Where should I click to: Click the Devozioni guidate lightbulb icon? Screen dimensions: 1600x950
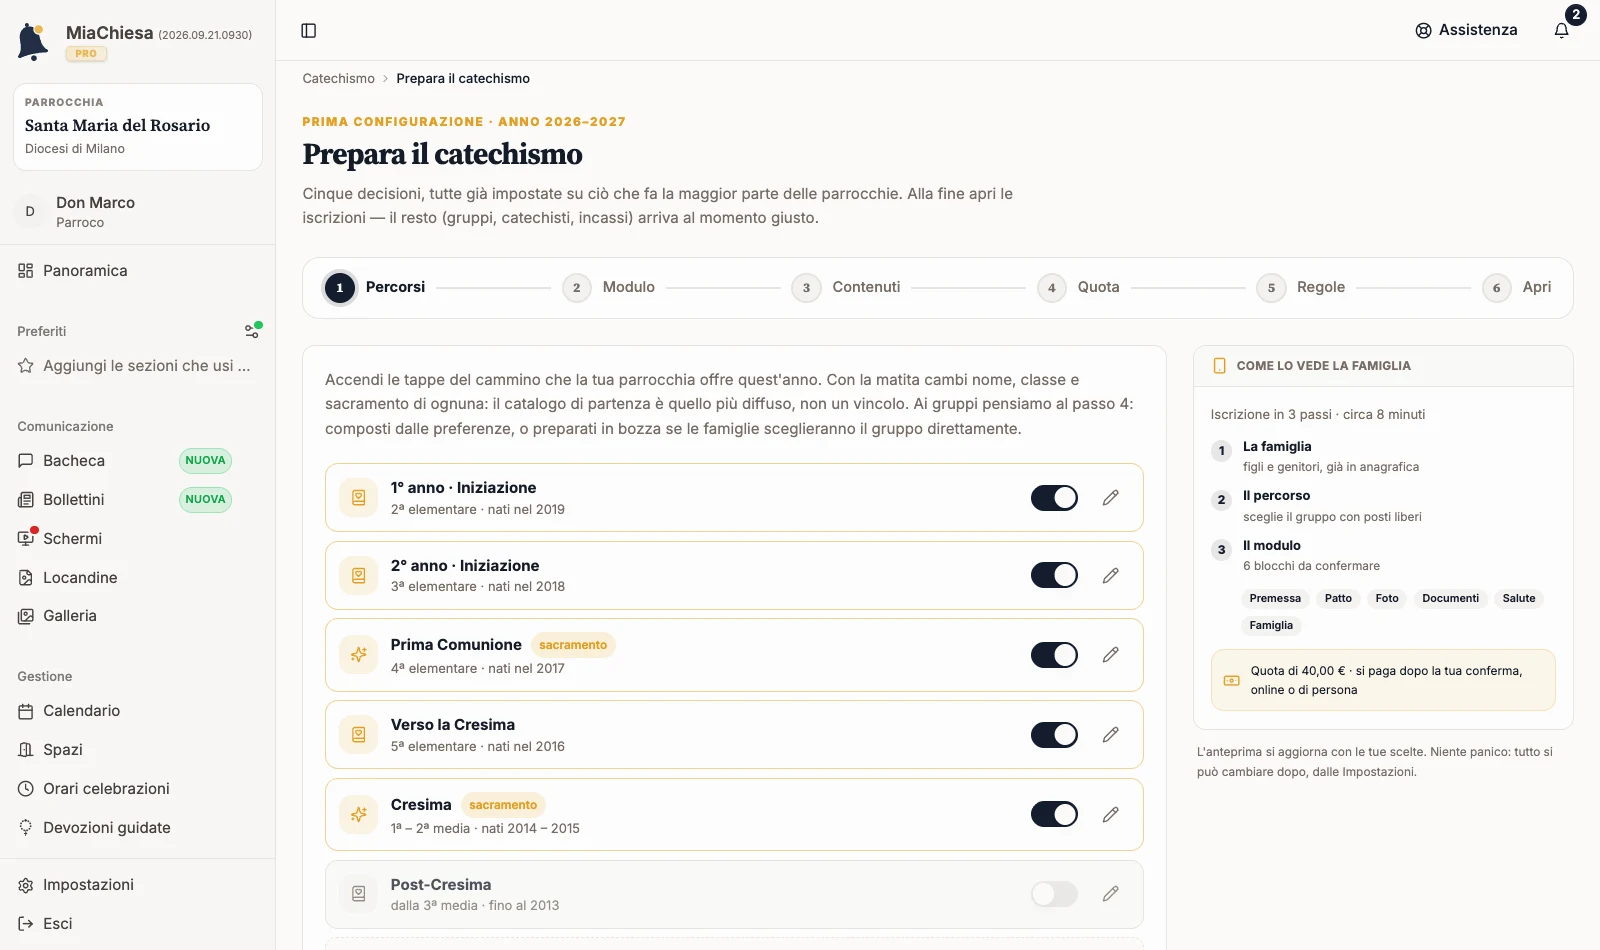[26, 828]
